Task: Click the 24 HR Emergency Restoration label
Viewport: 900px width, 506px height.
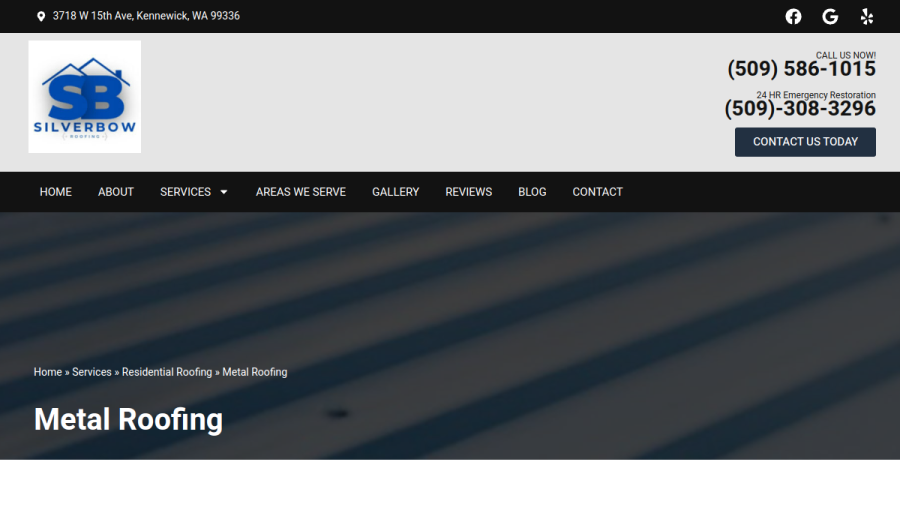Action: (x=816, y=95)
